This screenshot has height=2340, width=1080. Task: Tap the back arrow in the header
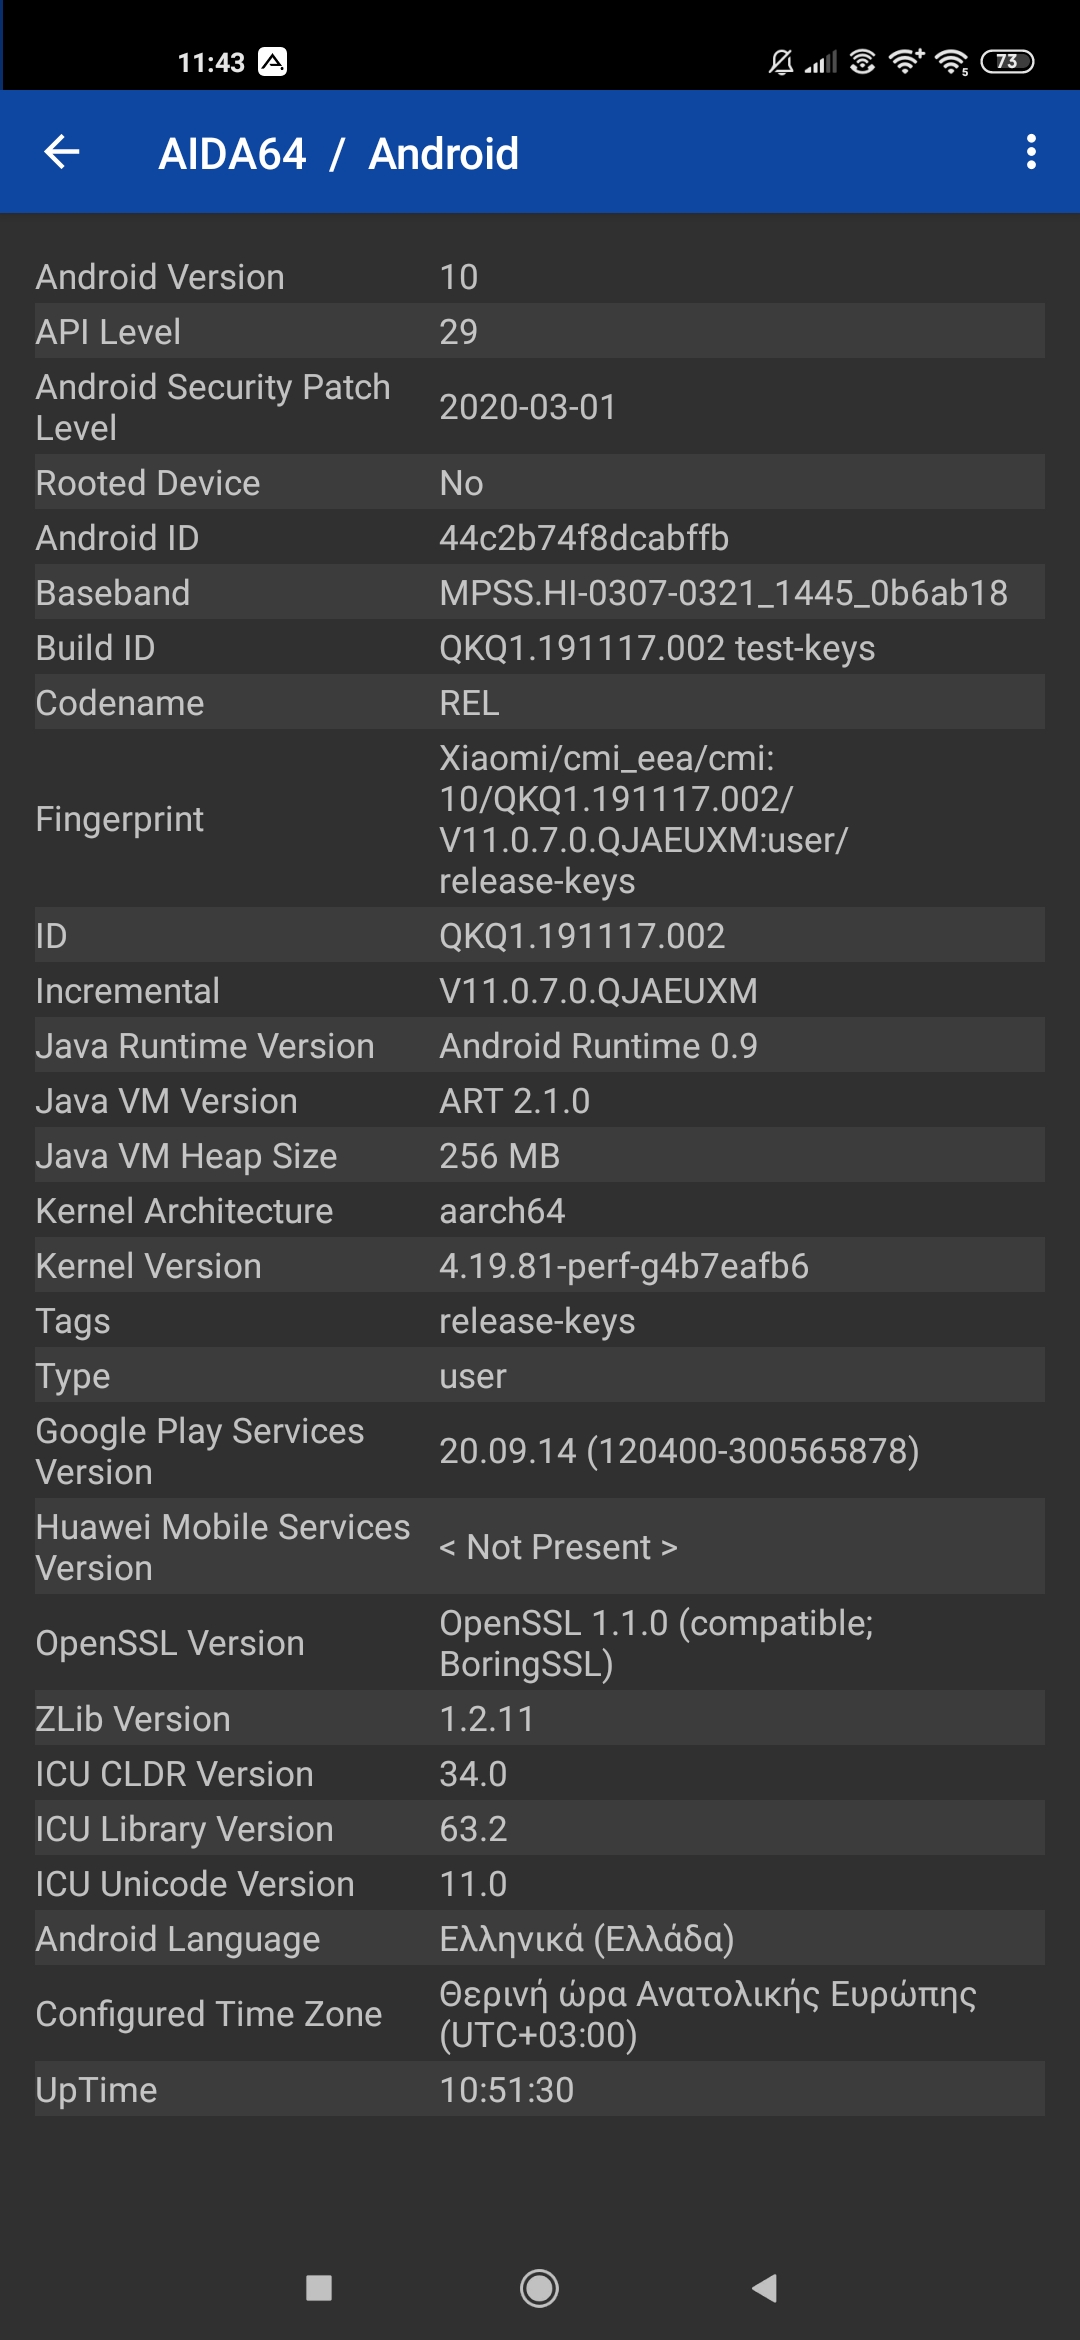(x=62, y=152)
